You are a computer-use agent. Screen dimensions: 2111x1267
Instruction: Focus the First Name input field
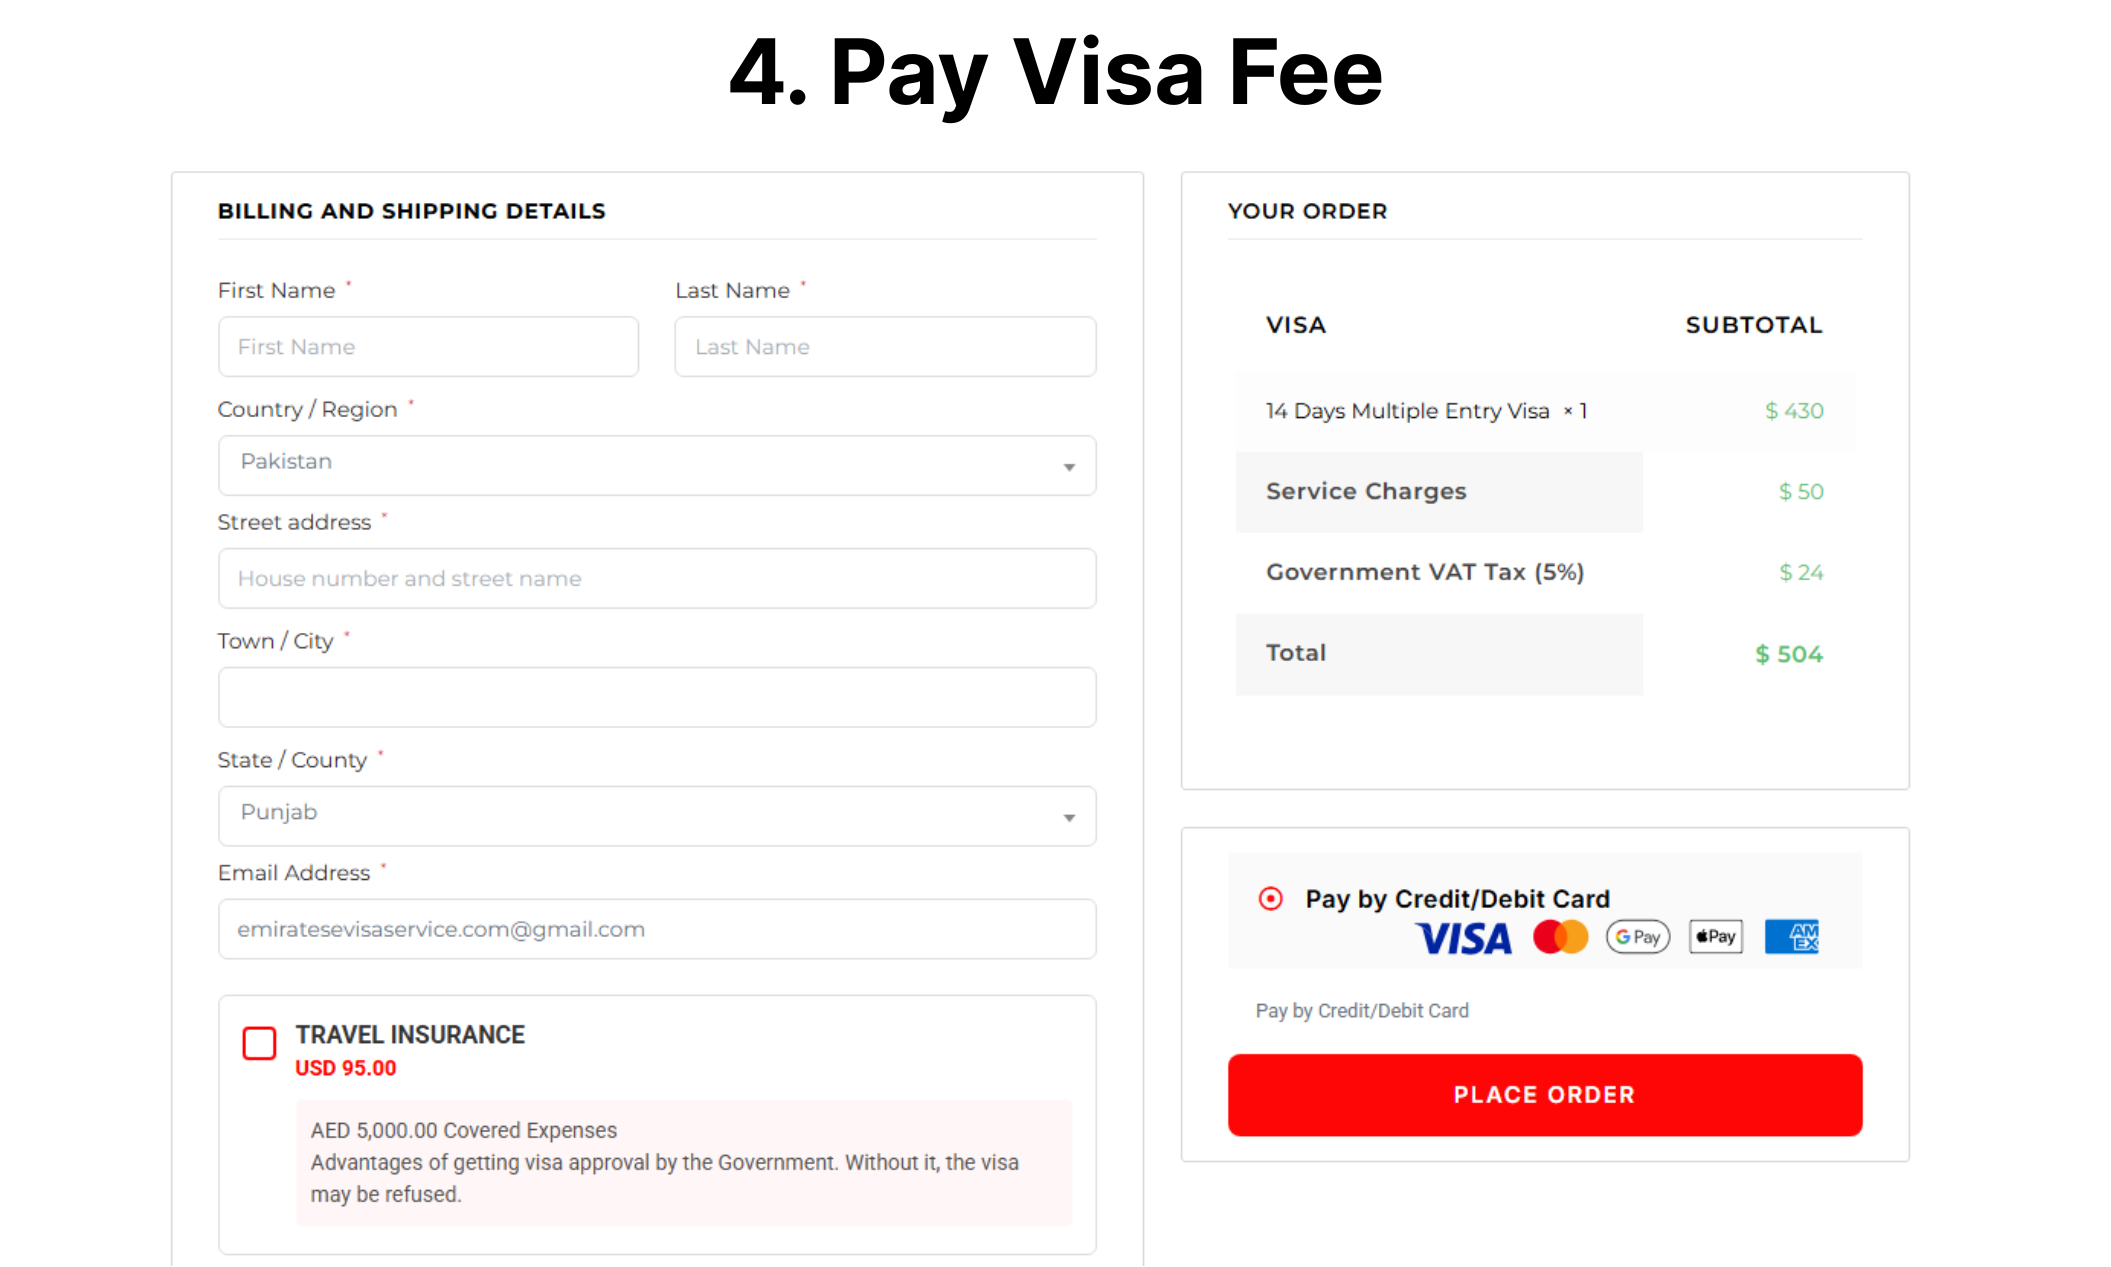[x=428, y=347]
